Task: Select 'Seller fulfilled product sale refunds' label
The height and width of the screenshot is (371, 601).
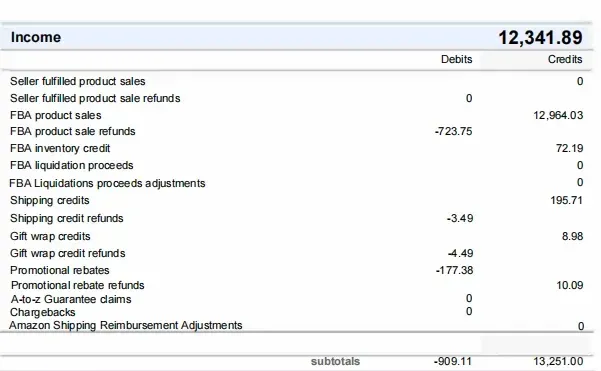Action: (x=95, y=98)
